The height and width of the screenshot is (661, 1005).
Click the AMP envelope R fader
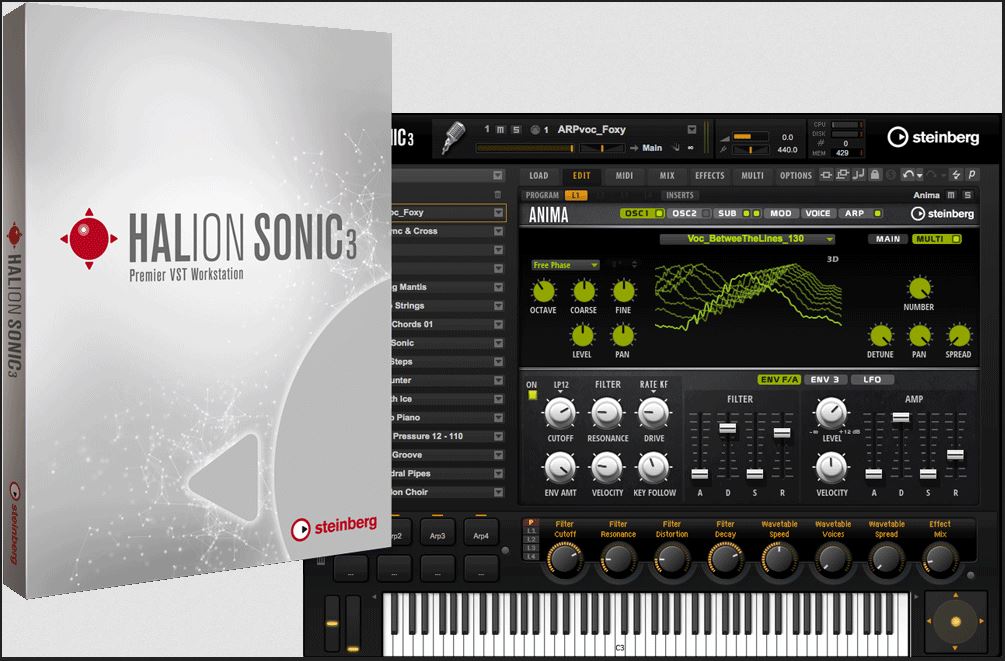point(955,455)
